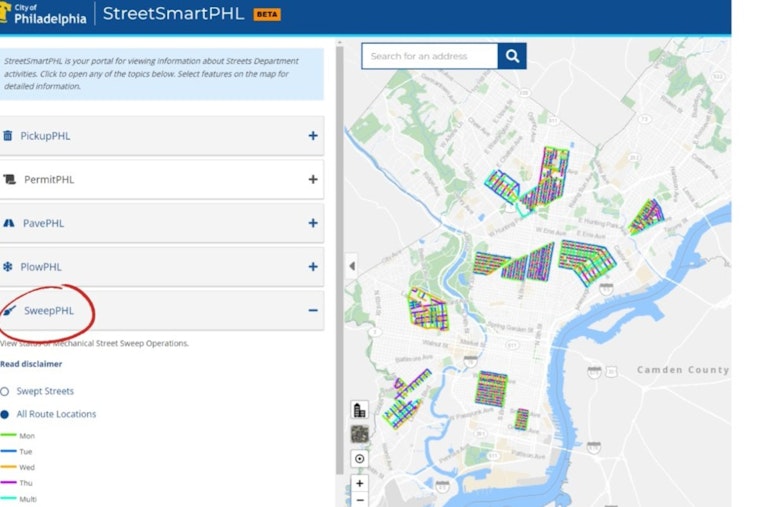
Task: Click the SweepPHL topic label
Action: tap(49, 311)
